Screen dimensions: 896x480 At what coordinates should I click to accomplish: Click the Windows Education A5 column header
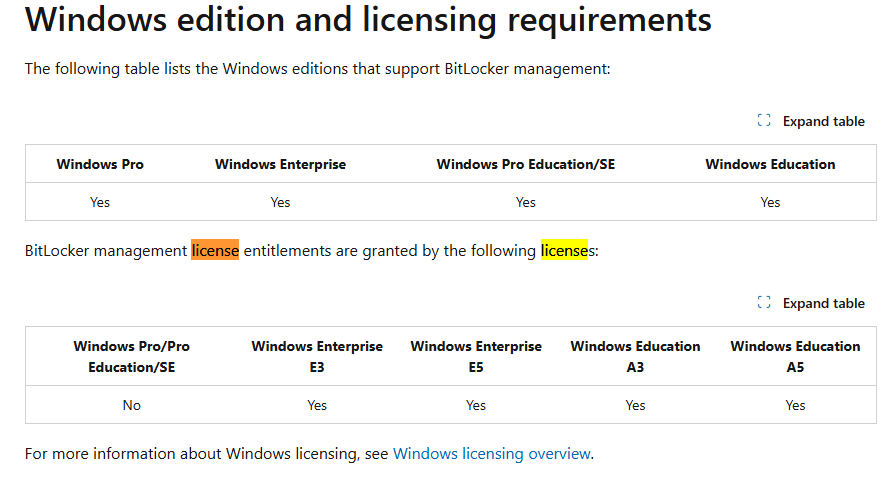[x=795, y=357]
